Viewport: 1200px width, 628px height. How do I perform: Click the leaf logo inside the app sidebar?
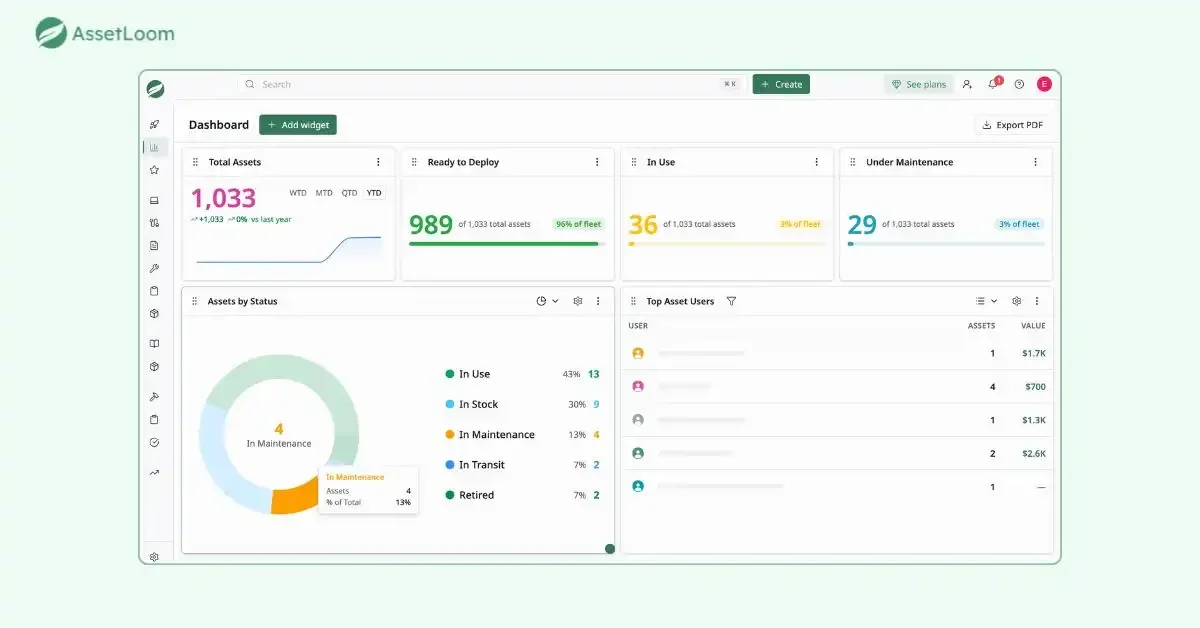pos(155,88)
